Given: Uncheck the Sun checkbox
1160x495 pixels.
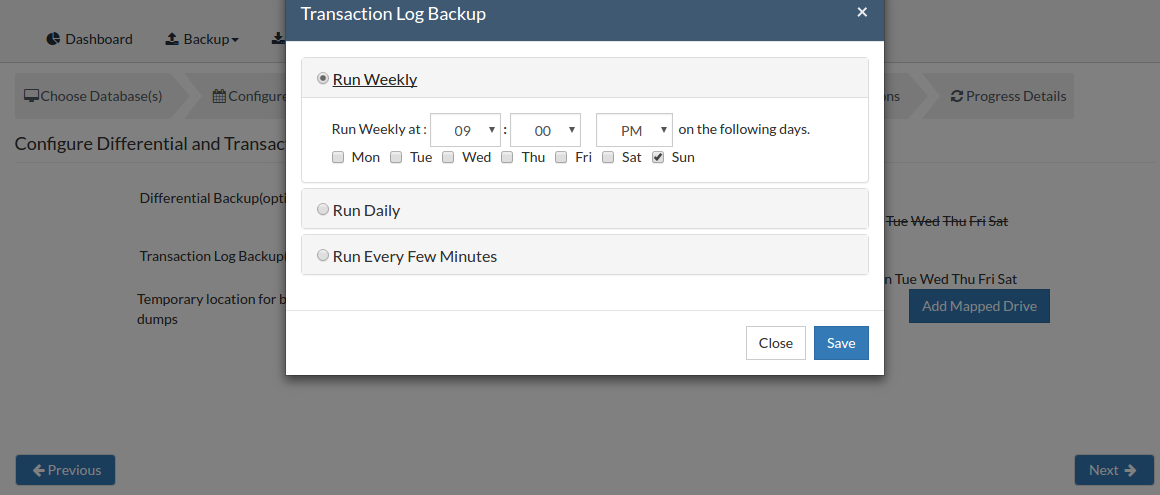Looking at the screenshot, I should (x=658, y=157).
